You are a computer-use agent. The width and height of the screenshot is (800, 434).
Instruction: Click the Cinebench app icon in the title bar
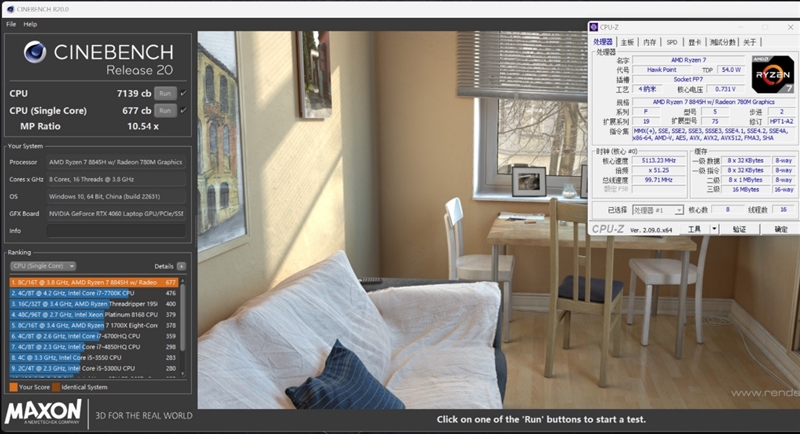point(10,9)
